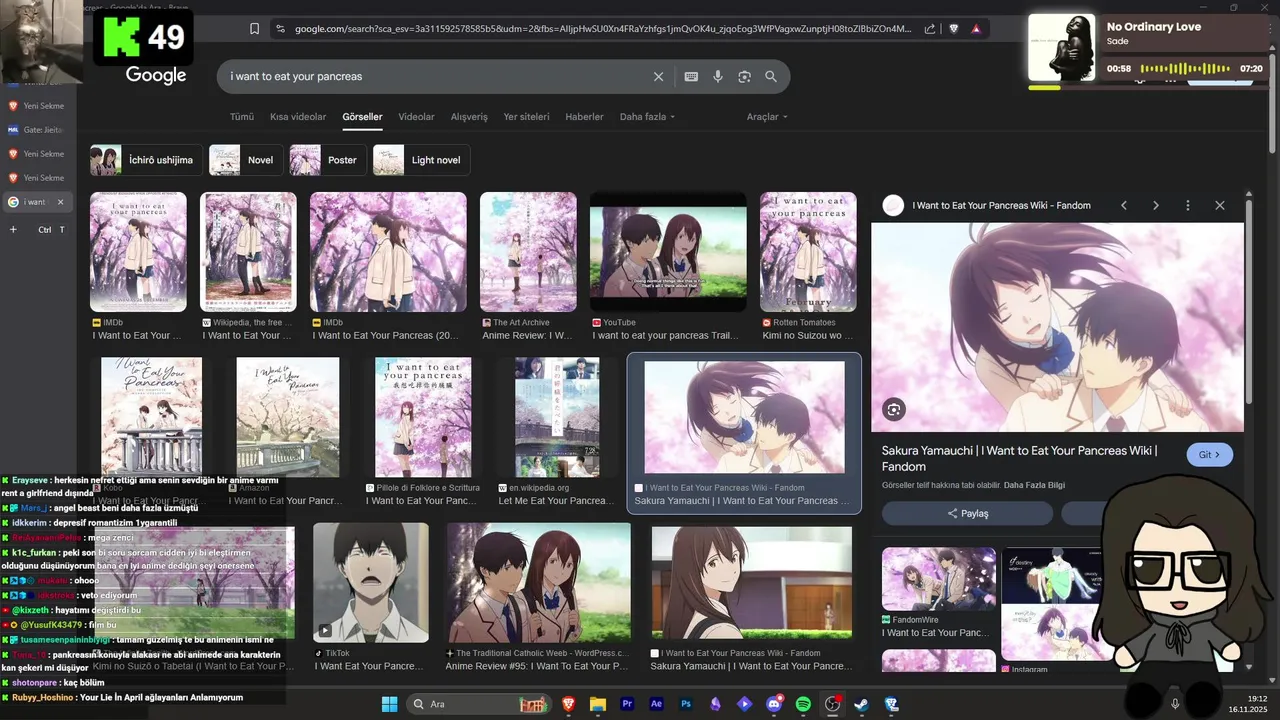
Task: Click the 'Paylaş' share button
Action: [x=967, y=513]
